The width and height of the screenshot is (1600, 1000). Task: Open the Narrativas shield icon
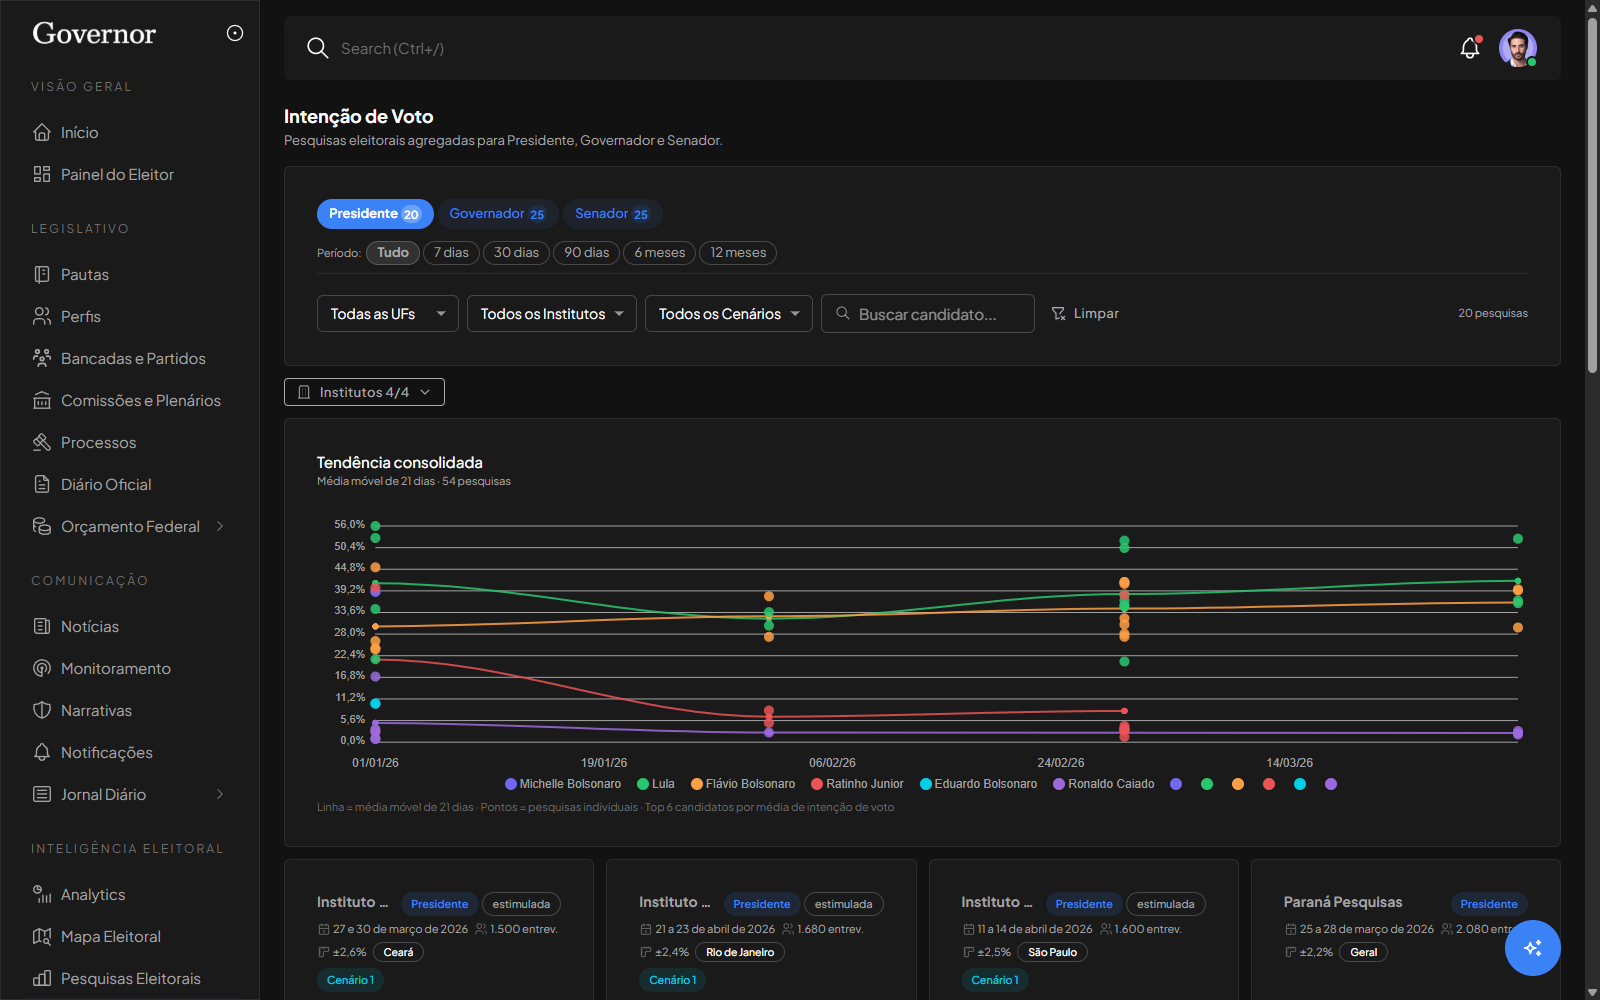tap(42, 710)
